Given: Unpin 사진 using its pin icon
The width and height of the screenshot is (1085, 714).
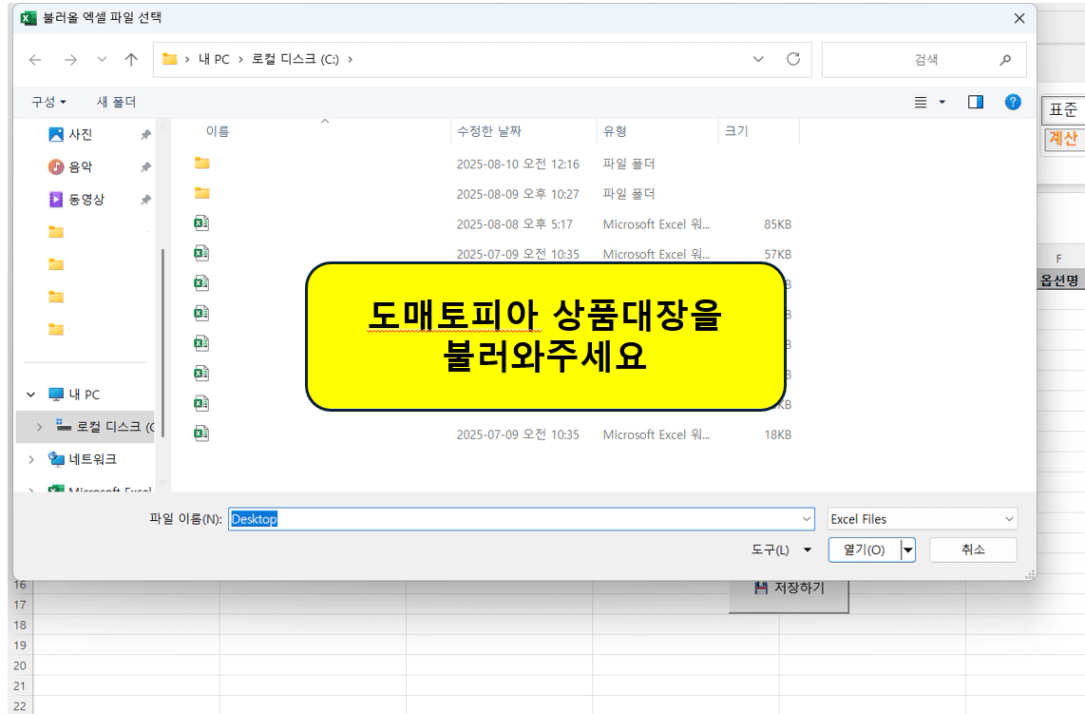Looking at the screenshot, I should 145,135.
